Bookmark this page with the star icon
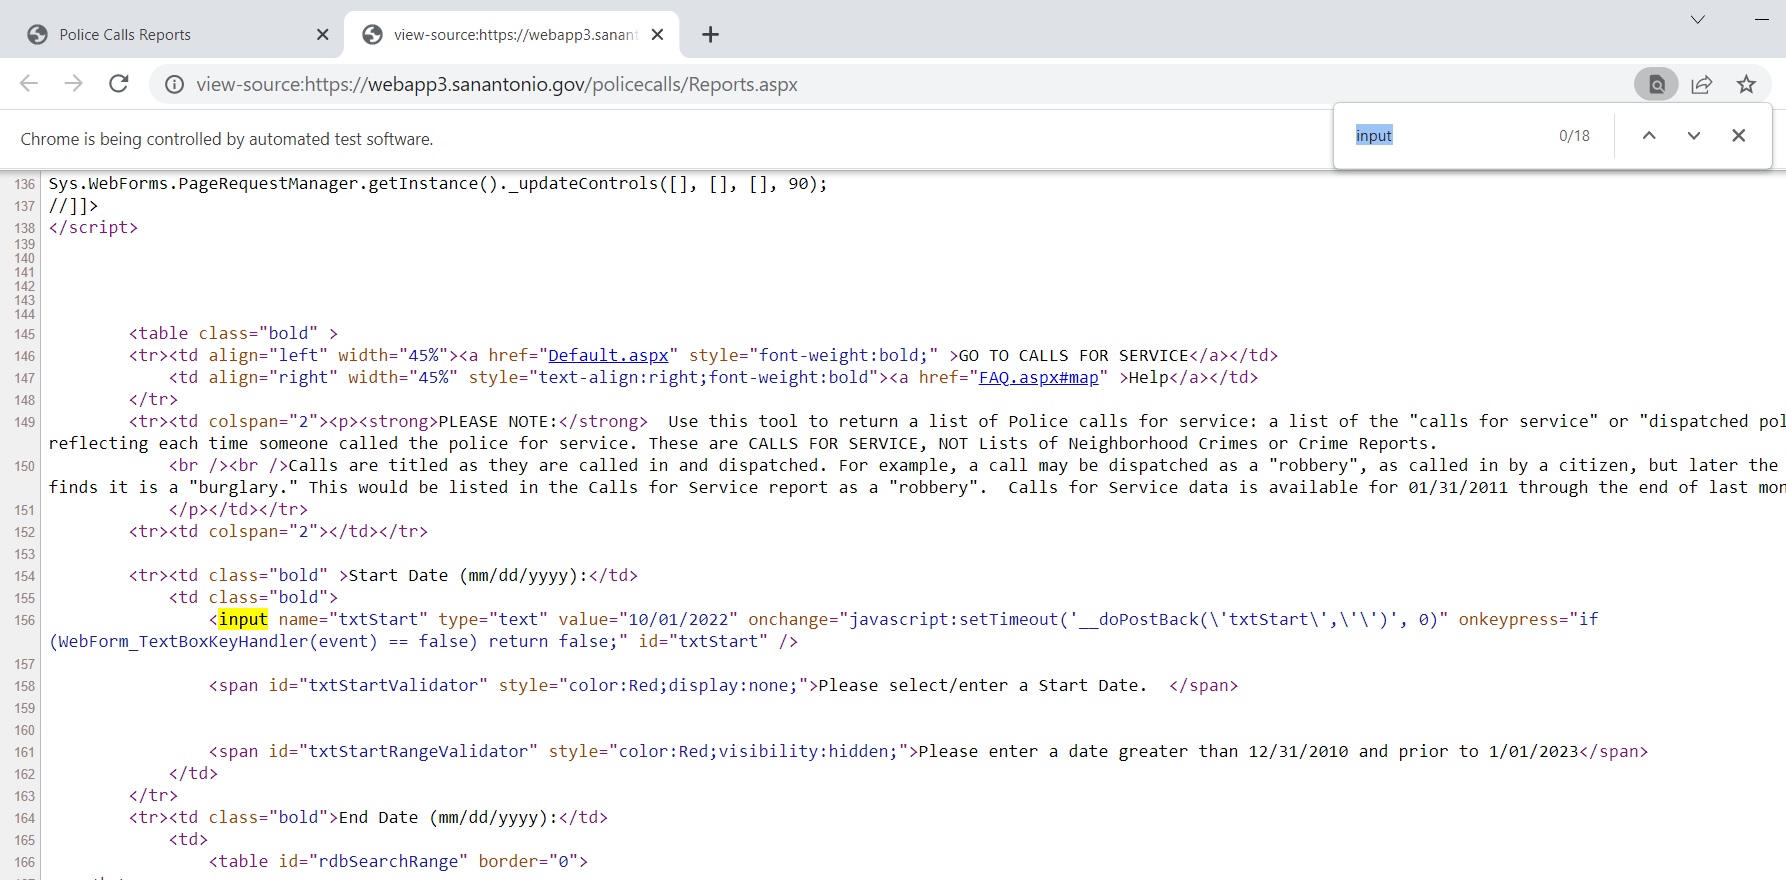The height and width of the screenshot is (880, 1786). pos(1746,85)
